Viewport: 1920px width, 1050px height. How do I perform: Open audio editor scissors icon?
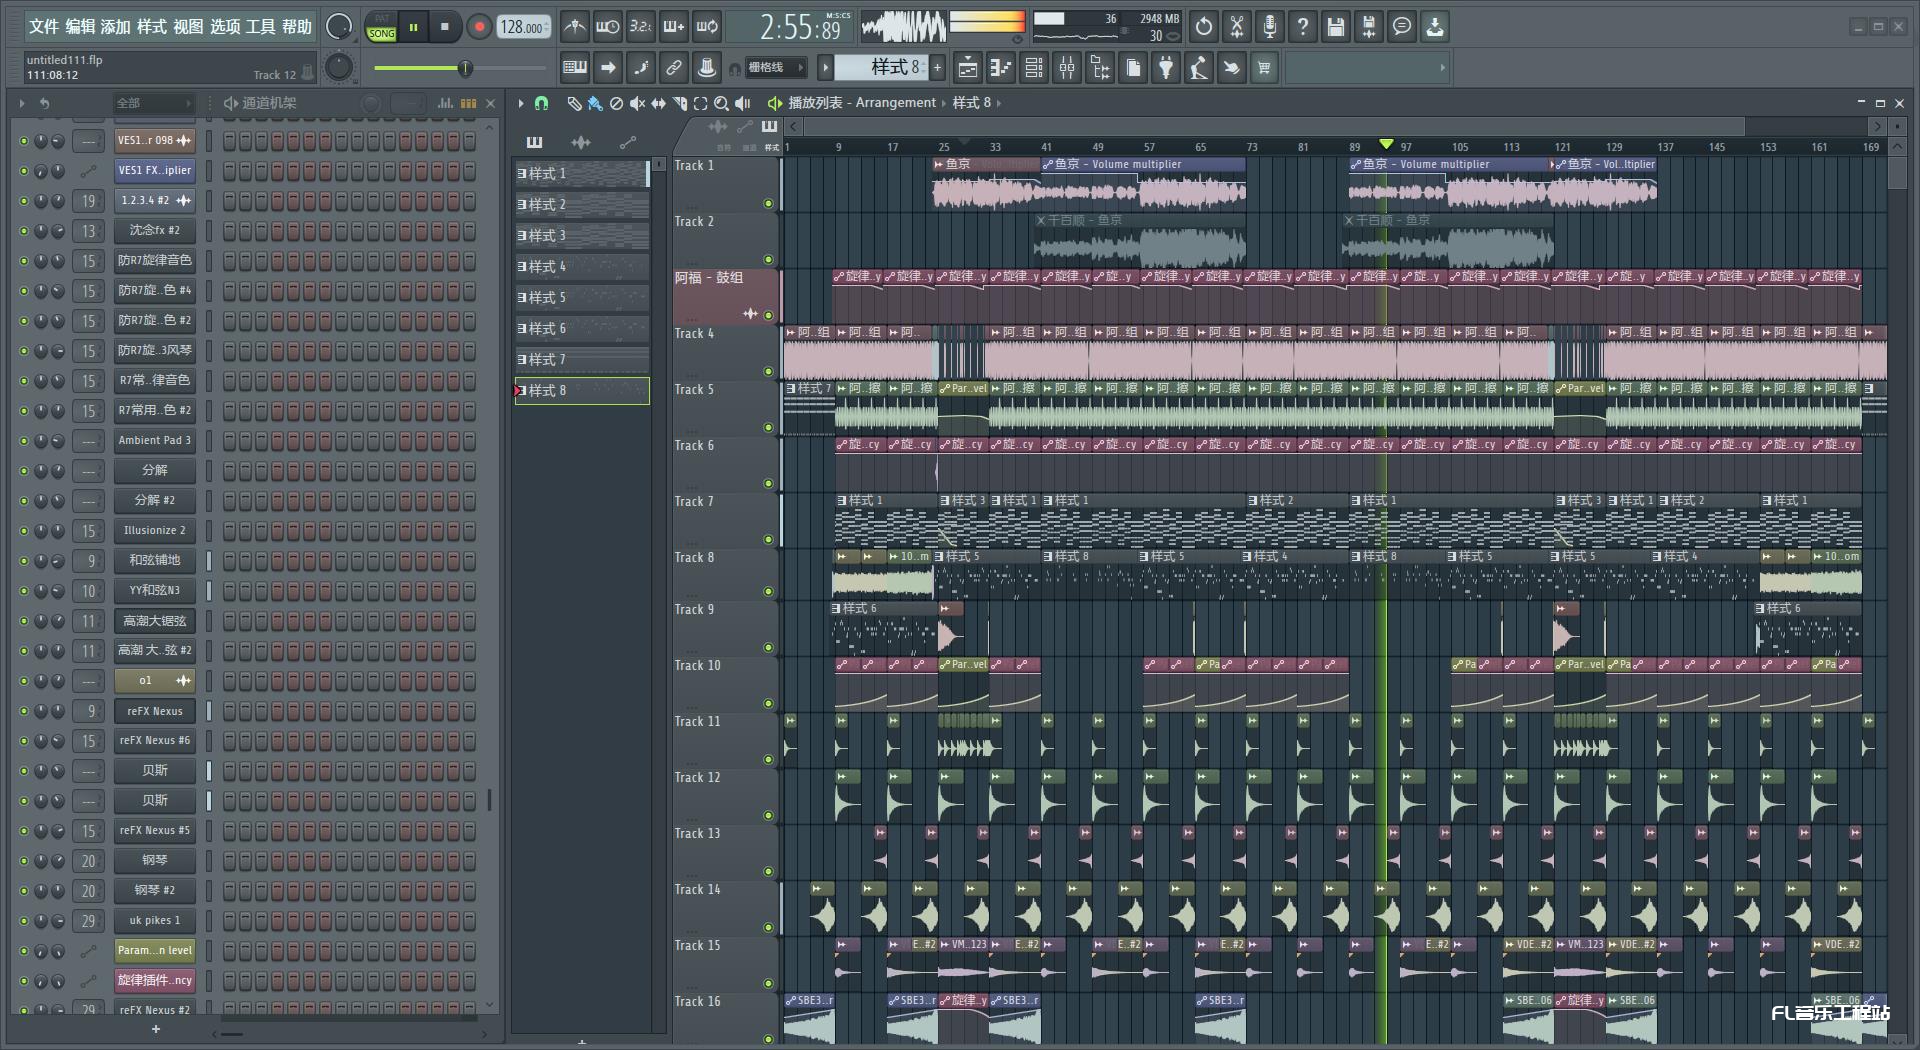click(1237, 27)
